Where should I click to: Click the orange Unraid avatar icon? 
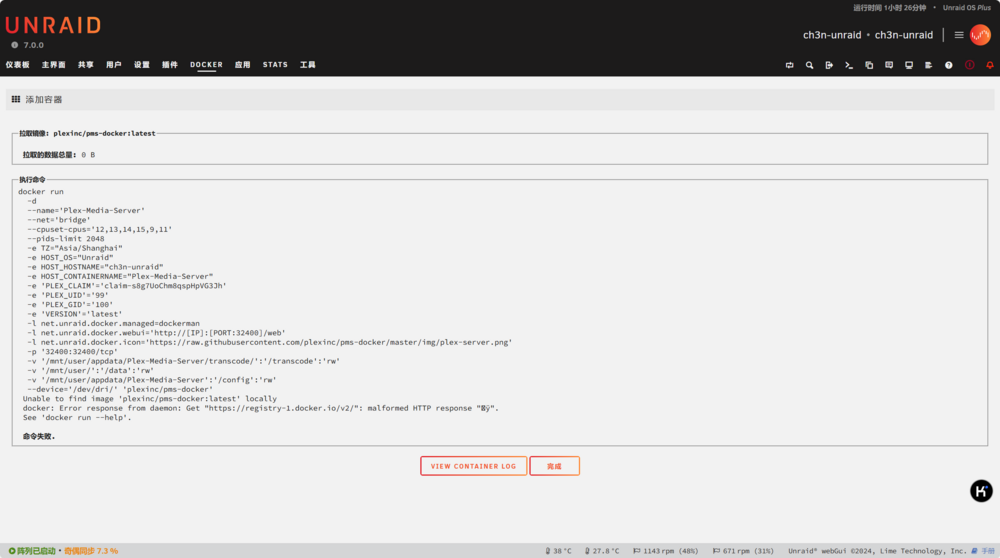point(980,35)
